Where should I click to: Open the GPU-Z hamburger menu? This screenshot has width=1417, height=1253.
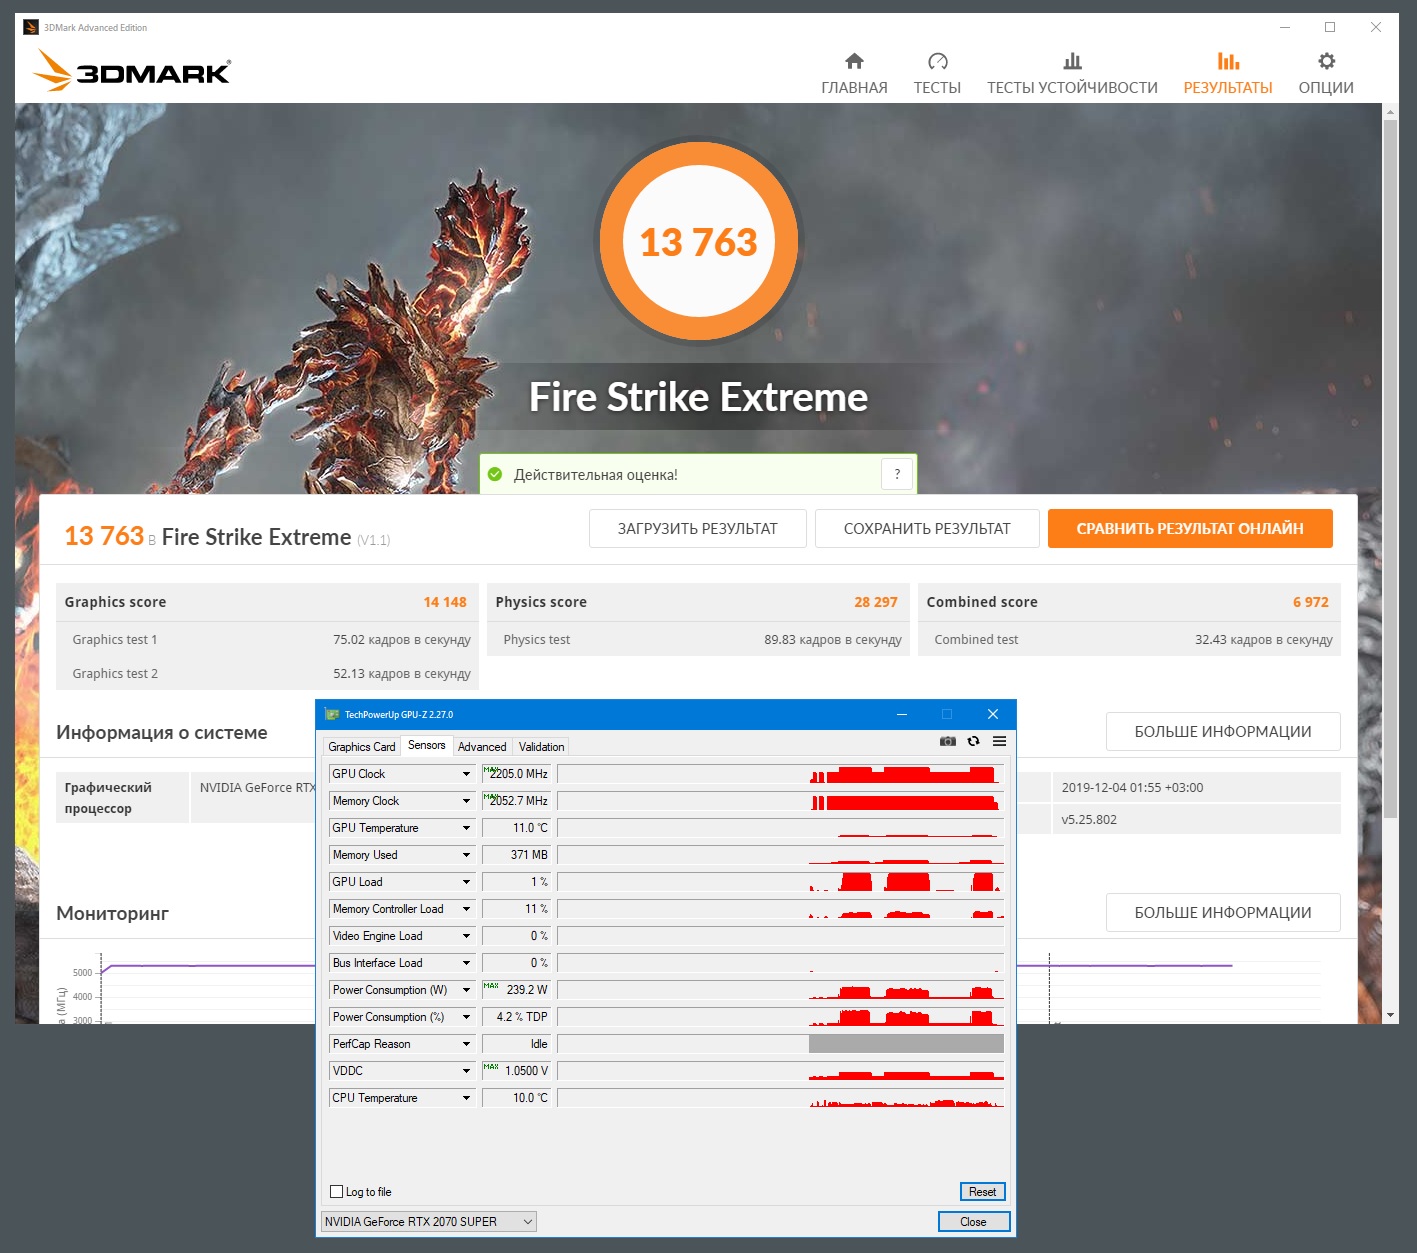999,741
